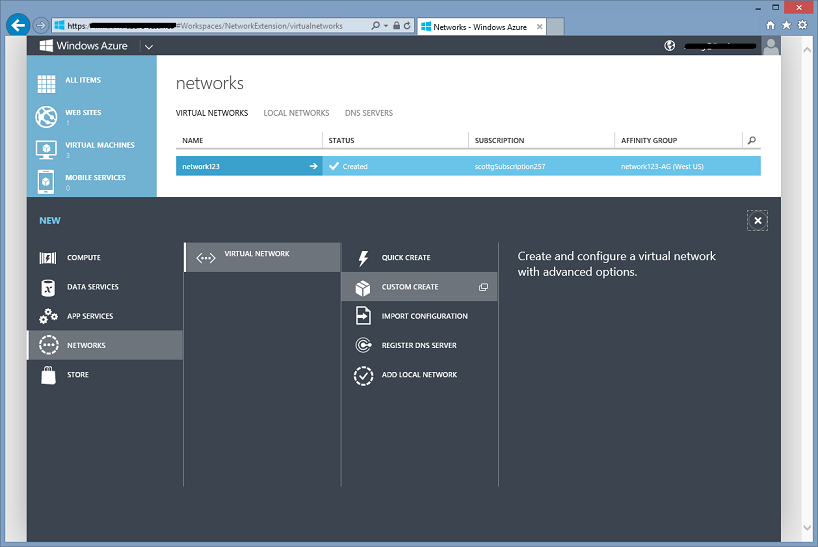Click the Virtual Network arrows icon

coord(206,258)
